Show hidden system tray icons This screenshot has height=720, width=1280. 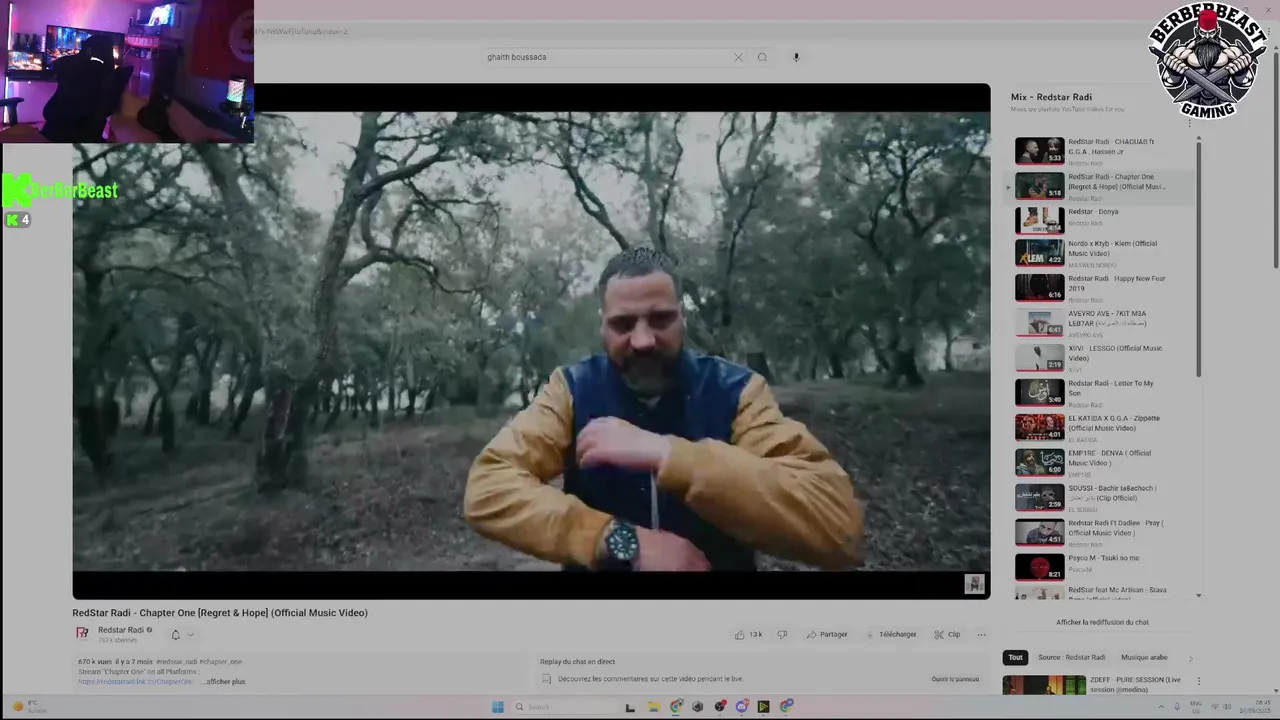pos(1160,707)
